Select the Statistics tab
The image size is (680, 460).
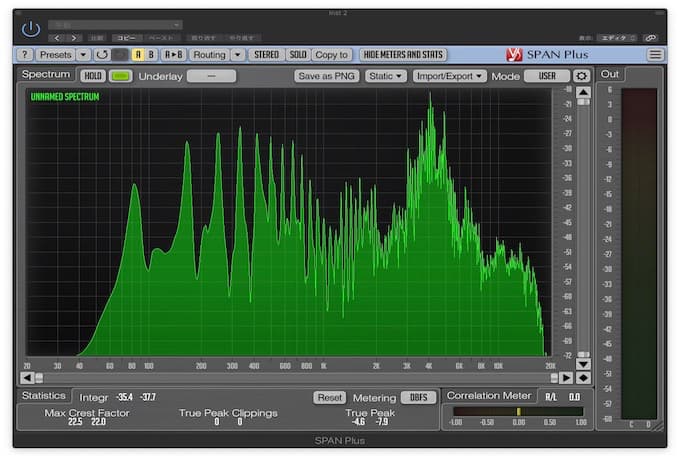pos(44,396)
